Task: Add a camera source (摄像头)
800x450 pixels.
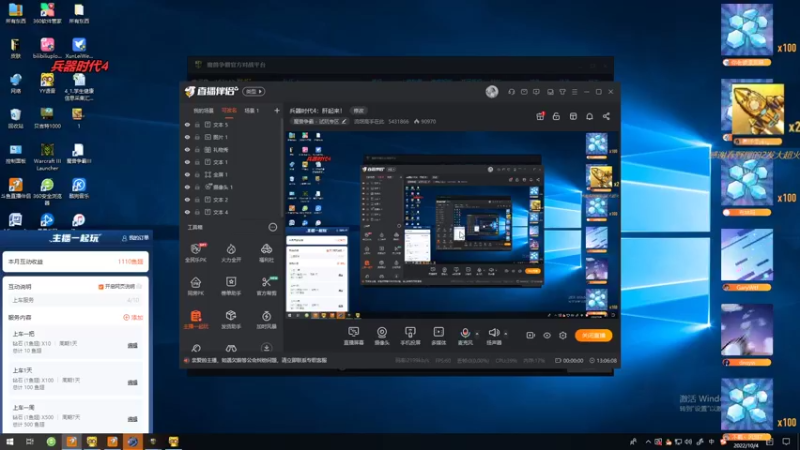Action: (382, 336)
